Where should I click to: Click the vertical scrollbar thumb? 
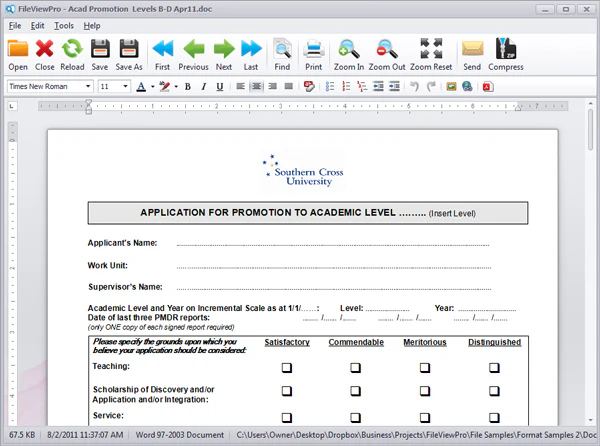pyautogui.click(x=590, y=130)
